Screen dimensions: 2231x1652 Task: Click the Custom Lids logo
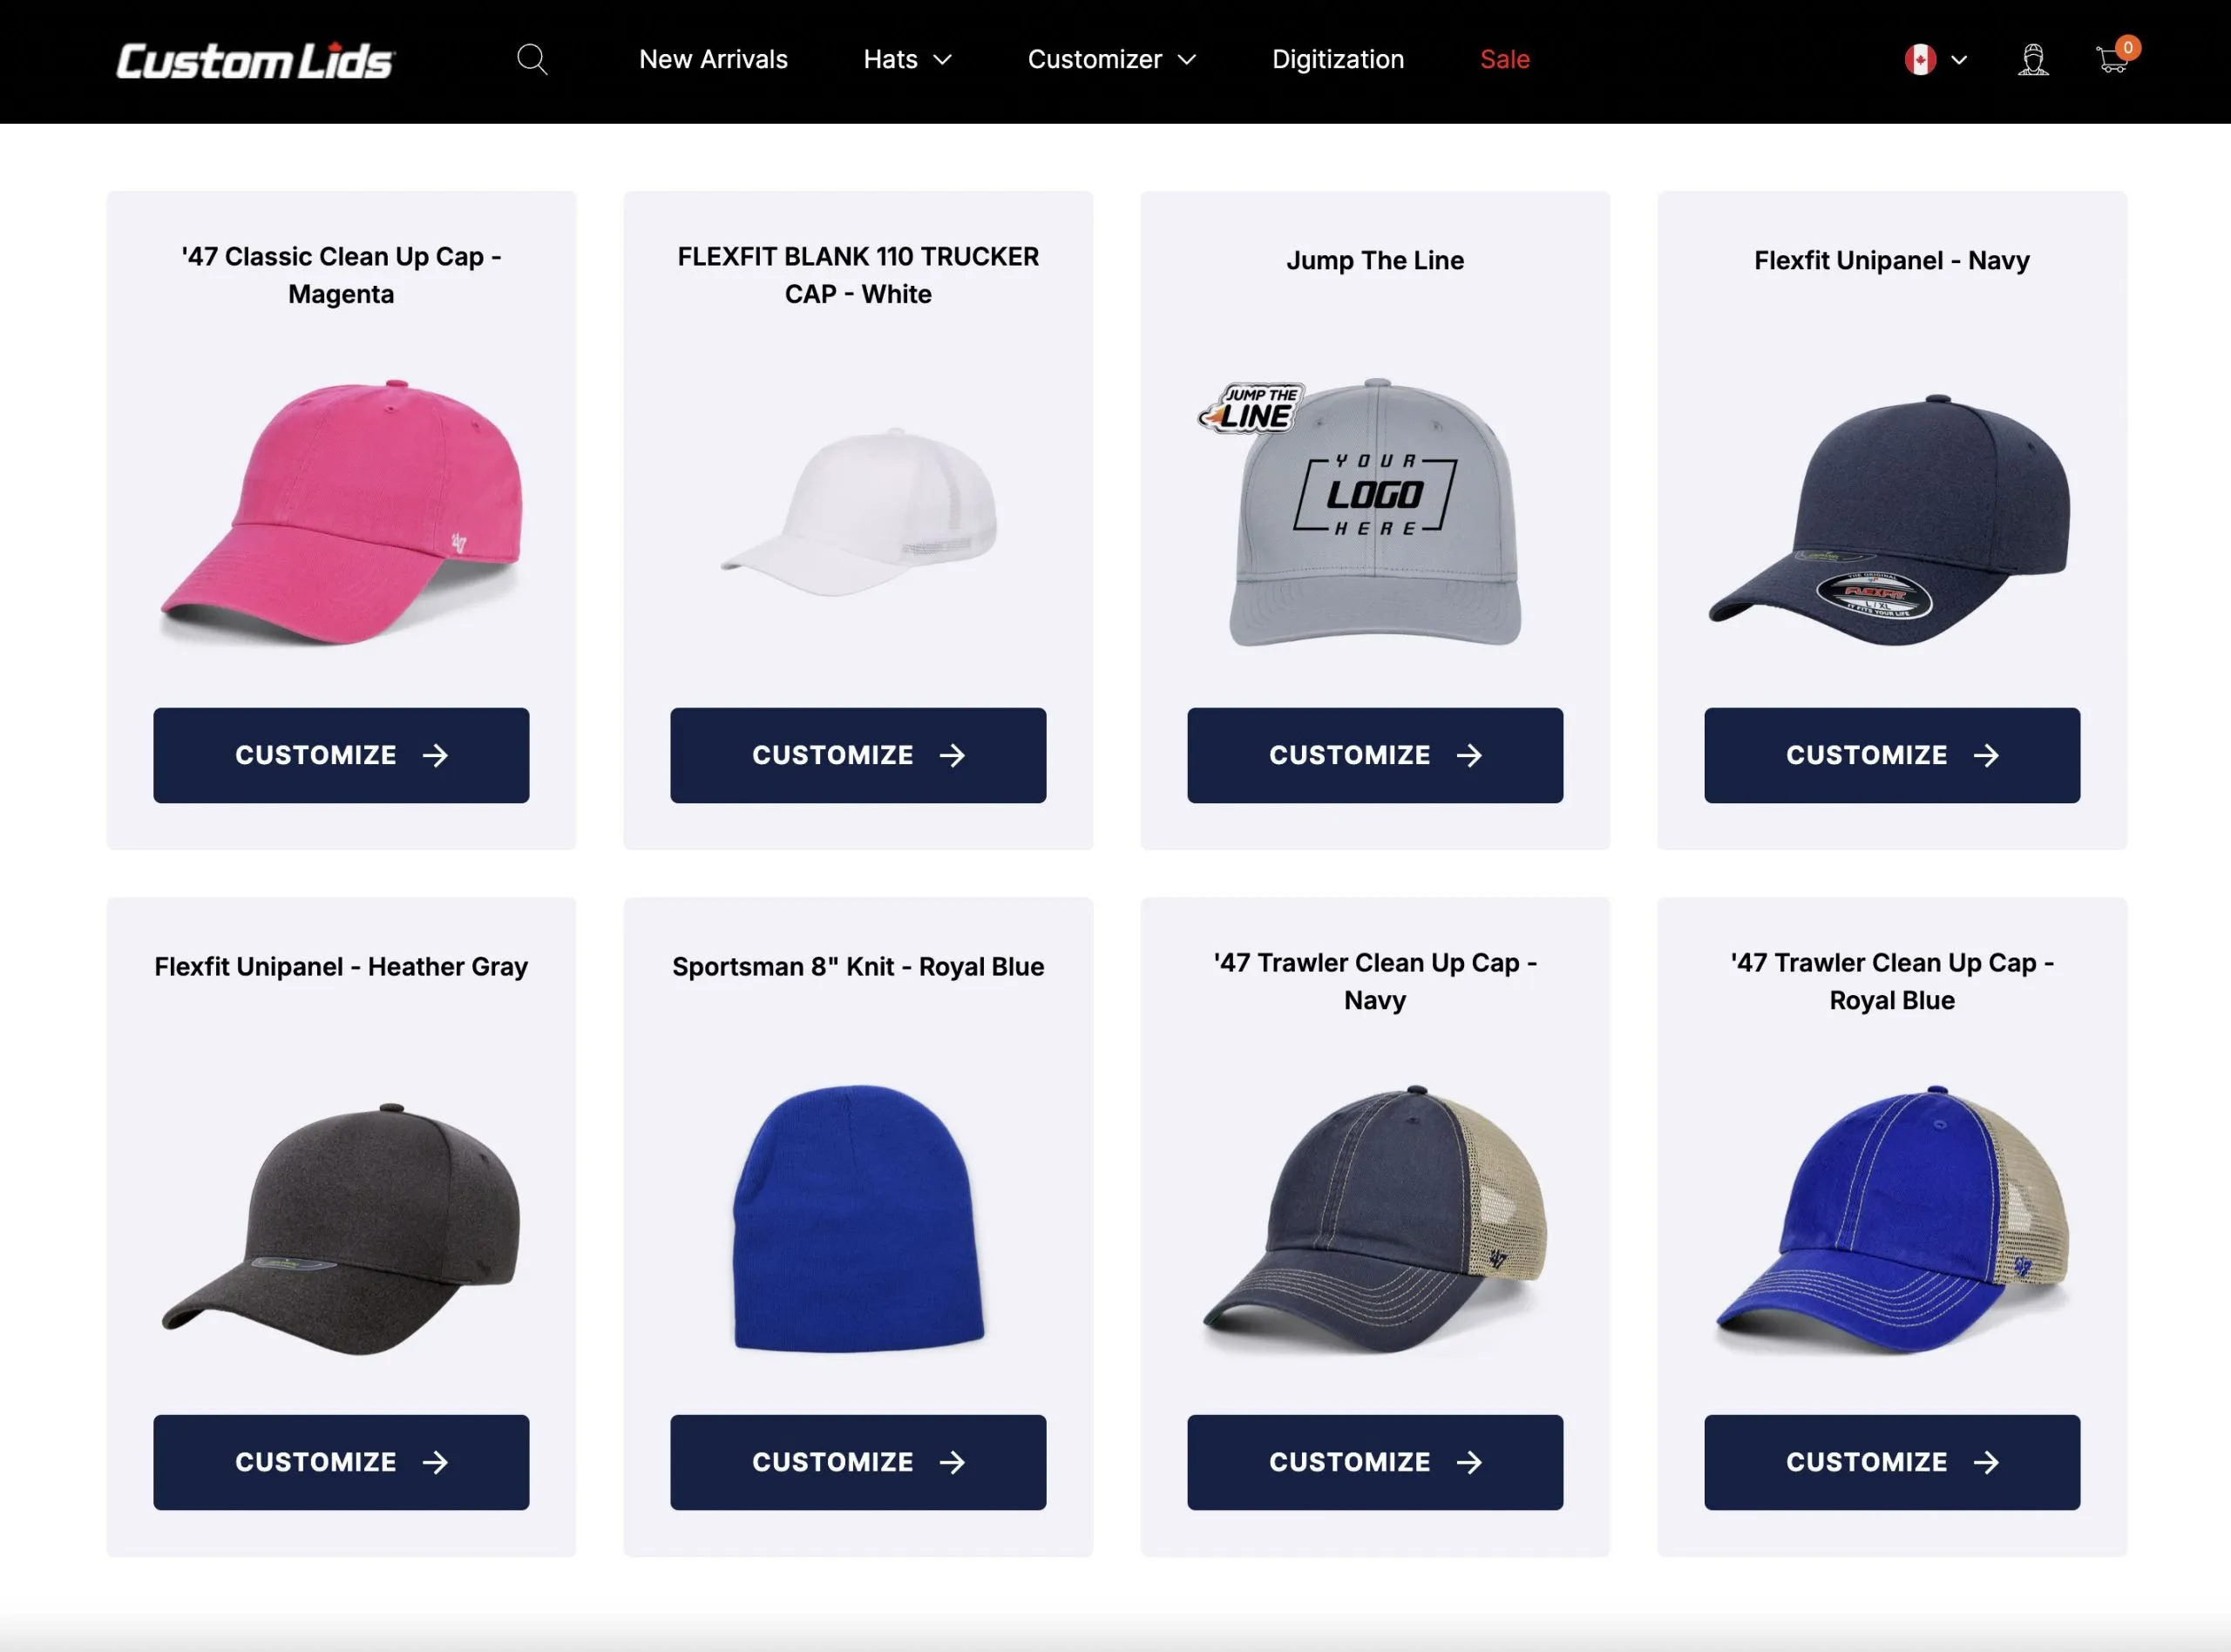click(256, 61)
